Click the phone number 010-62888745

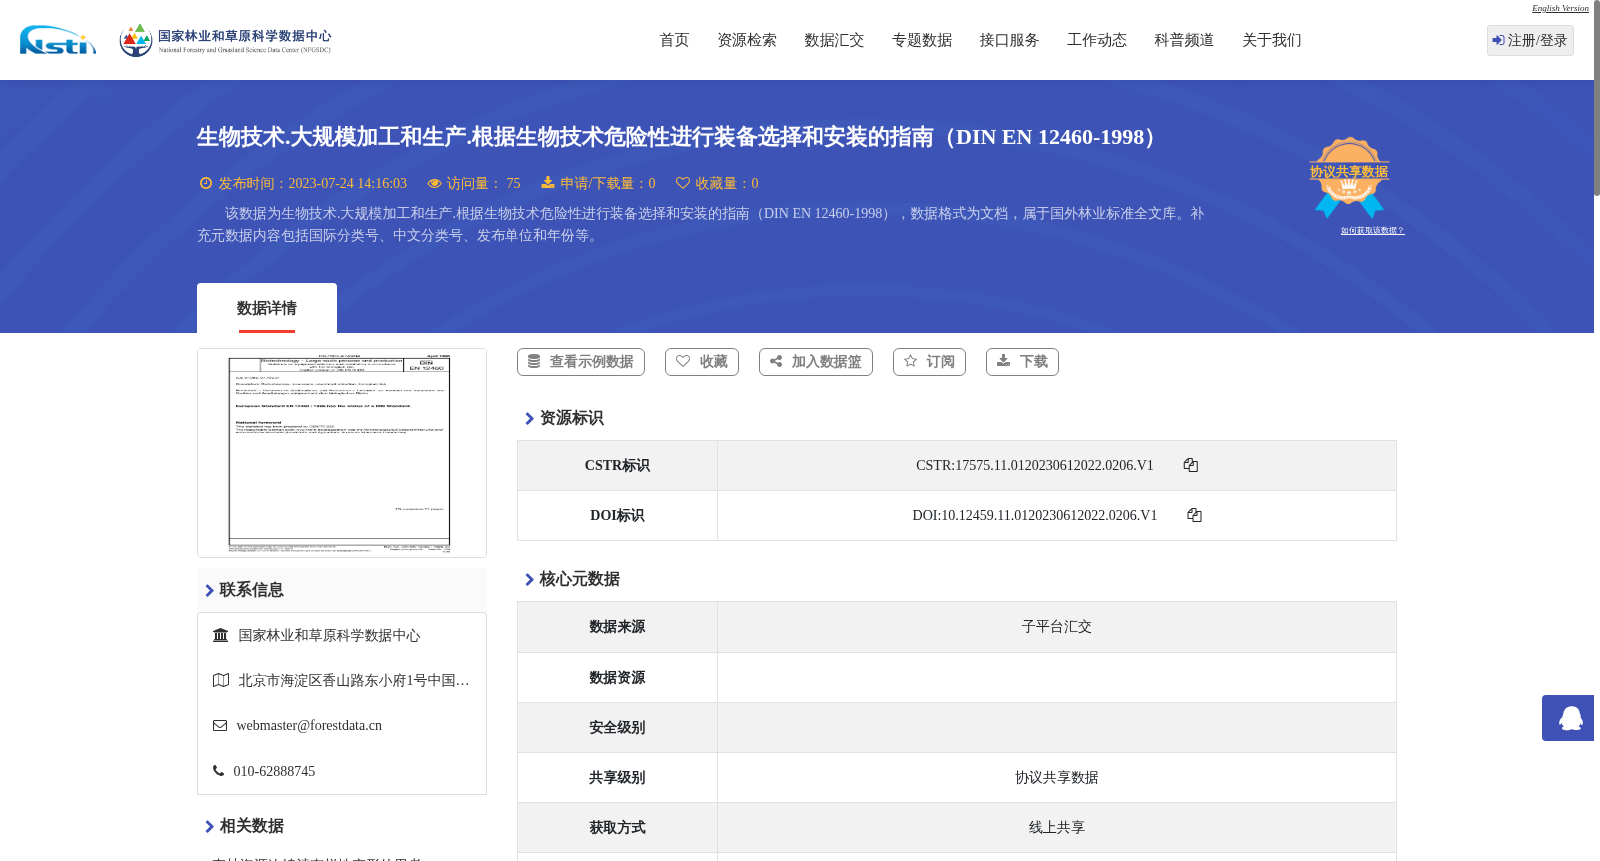(x=274, y=771)
